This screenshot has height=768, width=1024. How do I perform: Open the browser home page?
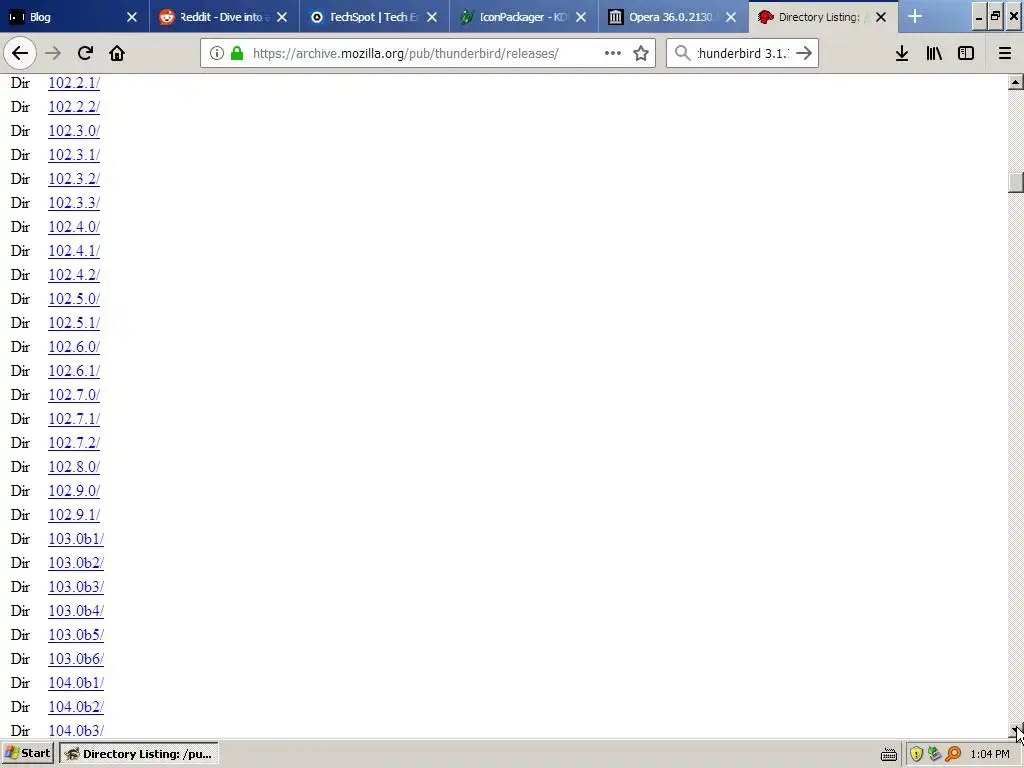(x=117, y=53)
